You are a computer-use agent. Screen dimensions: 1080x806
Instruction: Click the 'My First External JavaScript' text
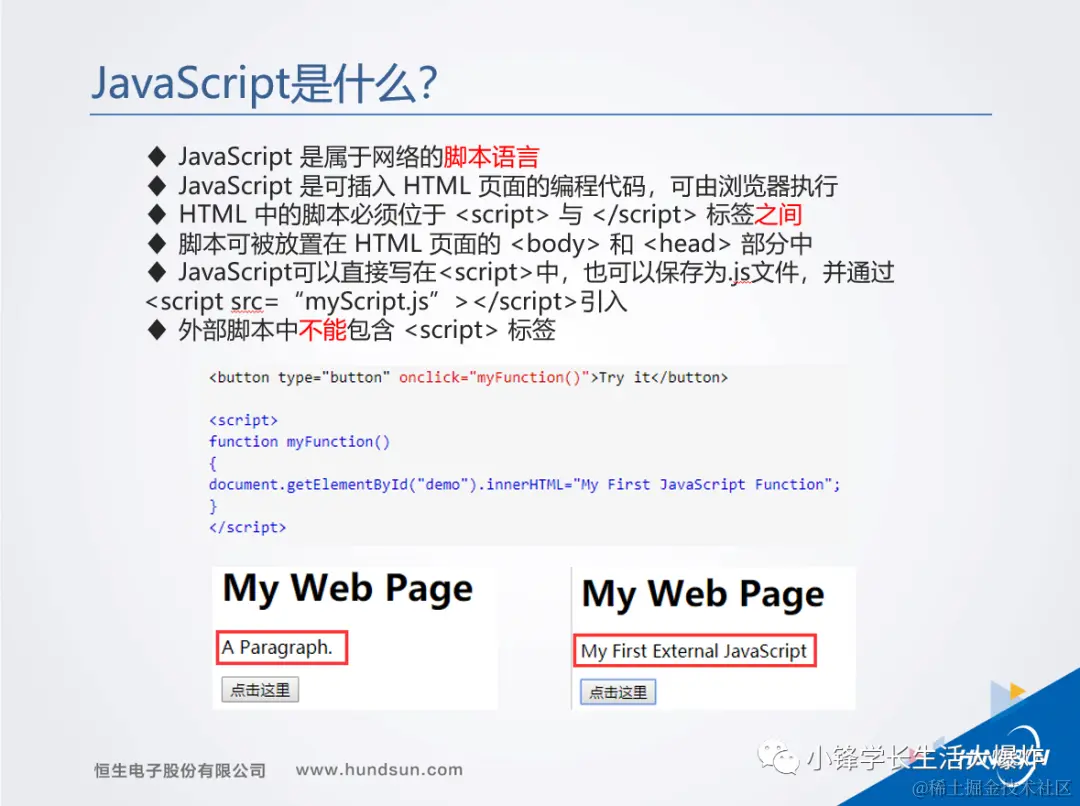694,650
